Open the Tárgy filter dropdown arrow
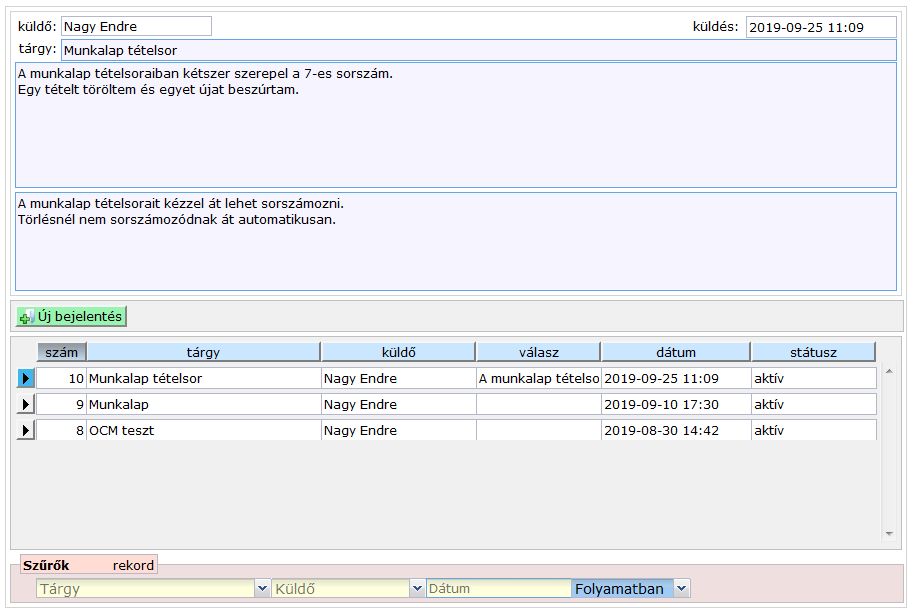 click(262, 589)
